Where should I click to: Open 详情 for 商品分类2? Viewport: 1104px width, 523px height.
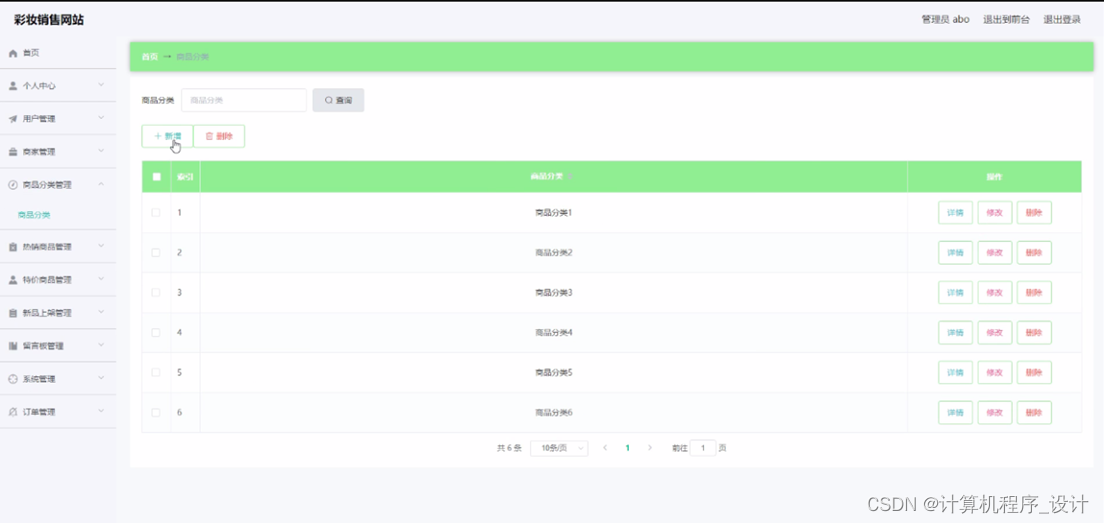(x=955, y=253)
